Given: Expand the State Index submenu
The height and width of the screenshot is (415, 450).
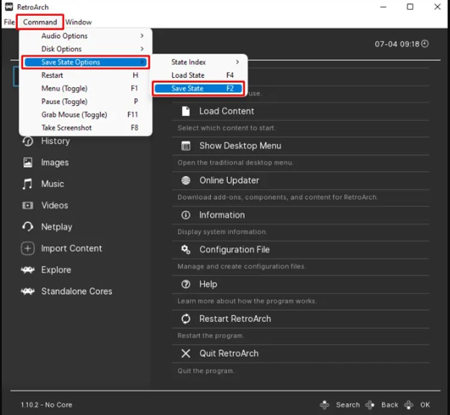Looking at the screenshot, I should click(200, 62).
